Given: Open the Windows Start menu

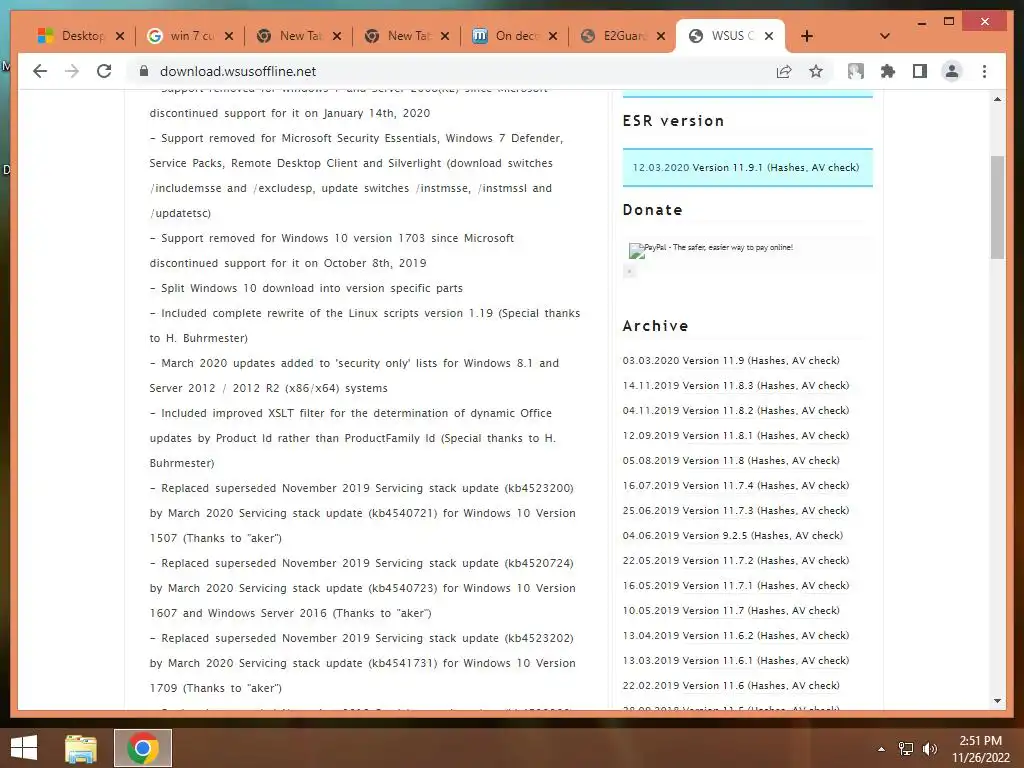Looking at the screenshot, I should (24, 748).
